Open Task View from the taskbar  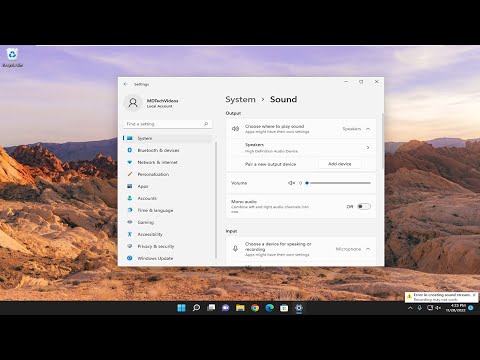pyautogui.click(x=211, y=308)
